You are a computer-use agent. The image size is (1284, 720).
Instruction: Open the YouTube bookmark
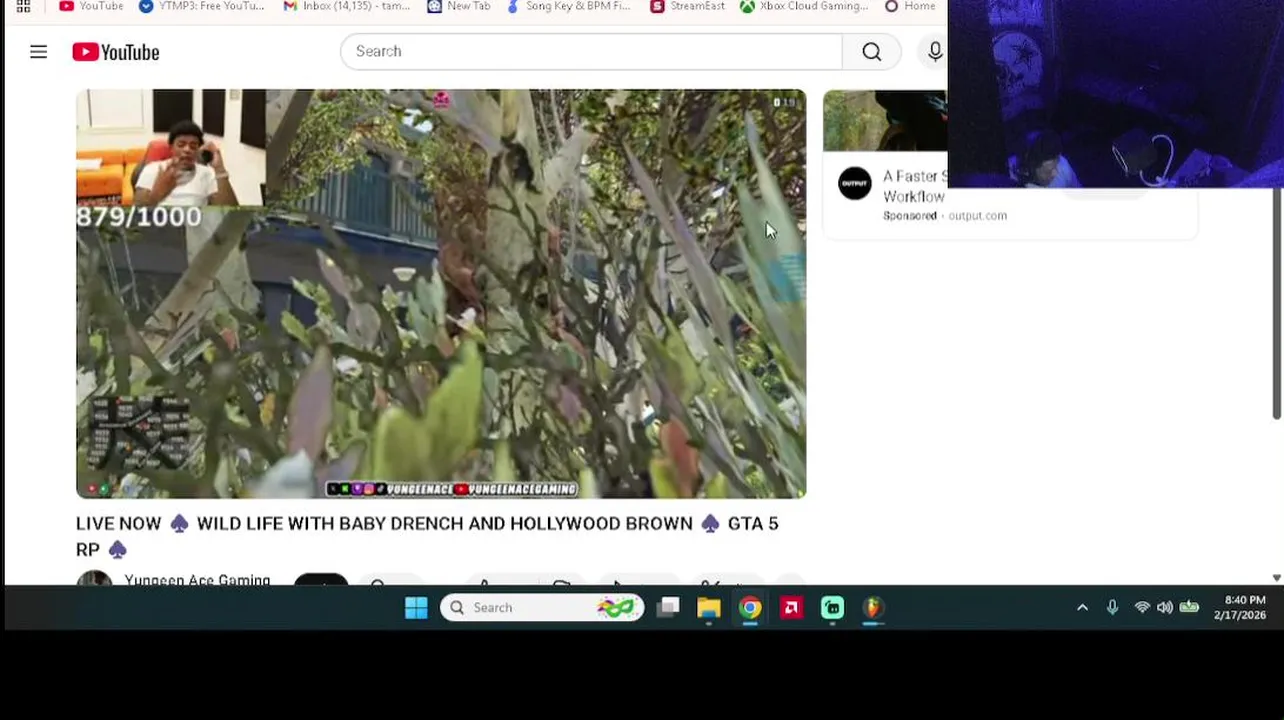point(91,6)
